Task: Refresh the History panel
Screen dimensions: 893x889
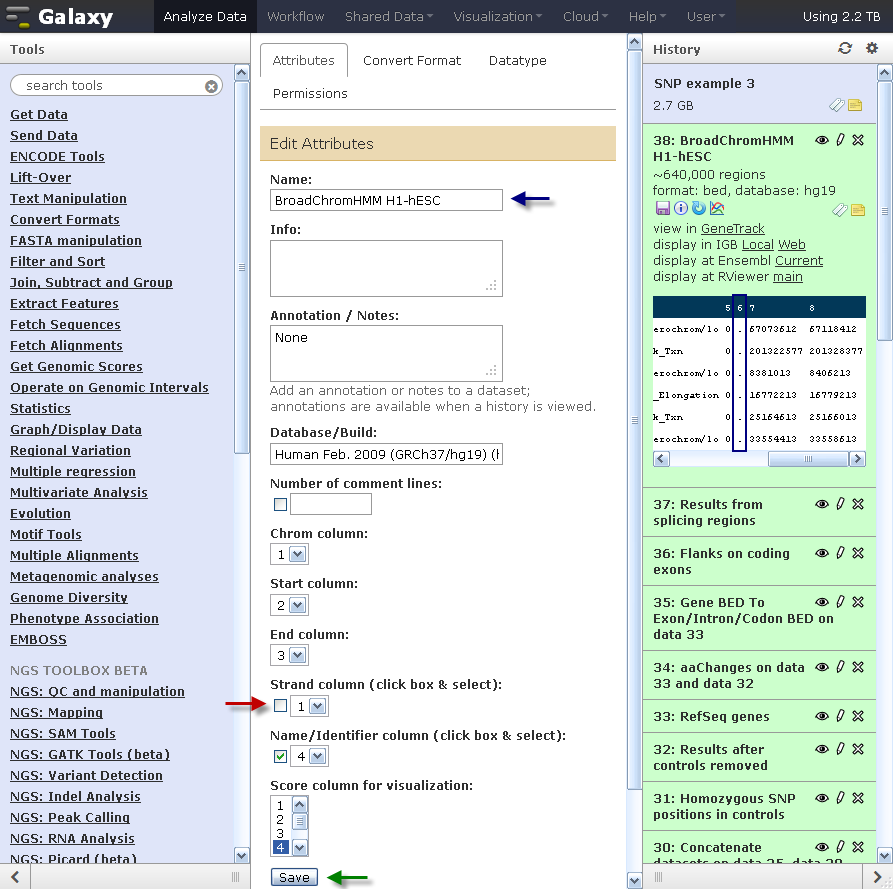Action: (845, 48)
